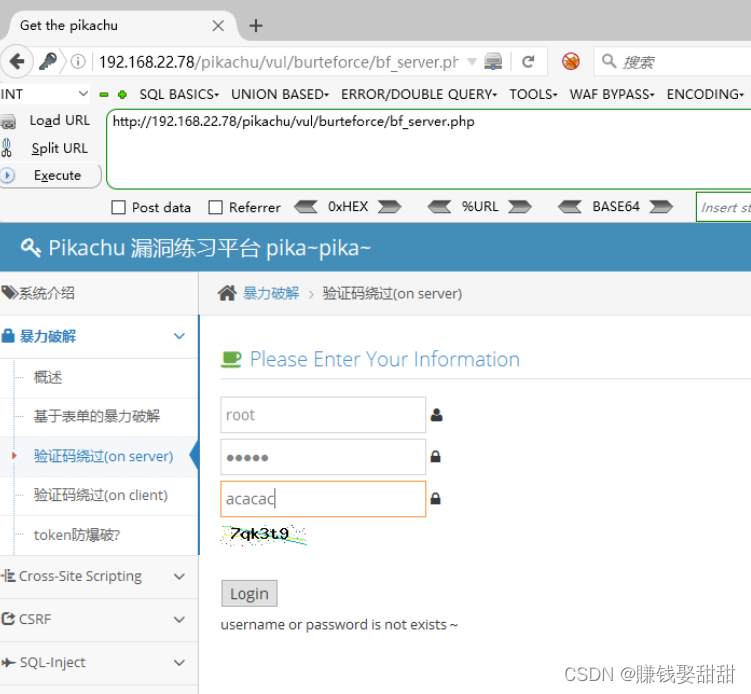The image size is (751, 694).
Task: Click the captcha field containing acacac
Action: [323, 499]
